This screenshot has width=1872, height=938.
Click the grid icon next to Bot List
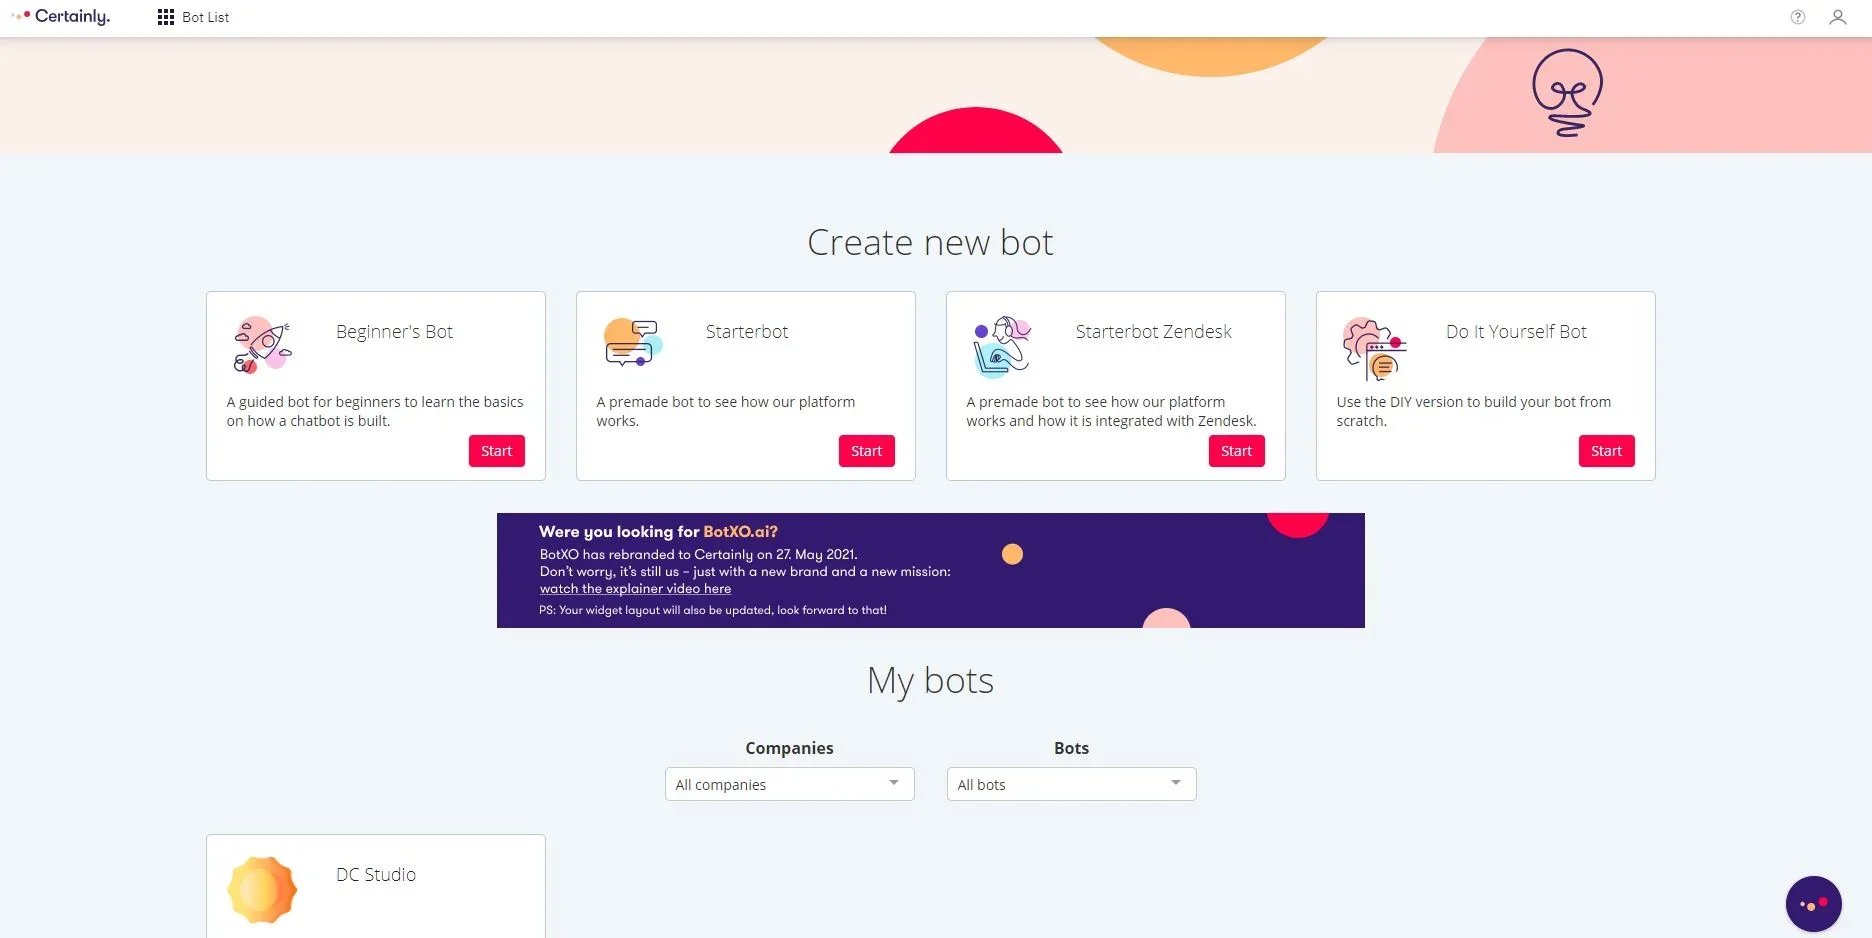[x=165, y=17]
